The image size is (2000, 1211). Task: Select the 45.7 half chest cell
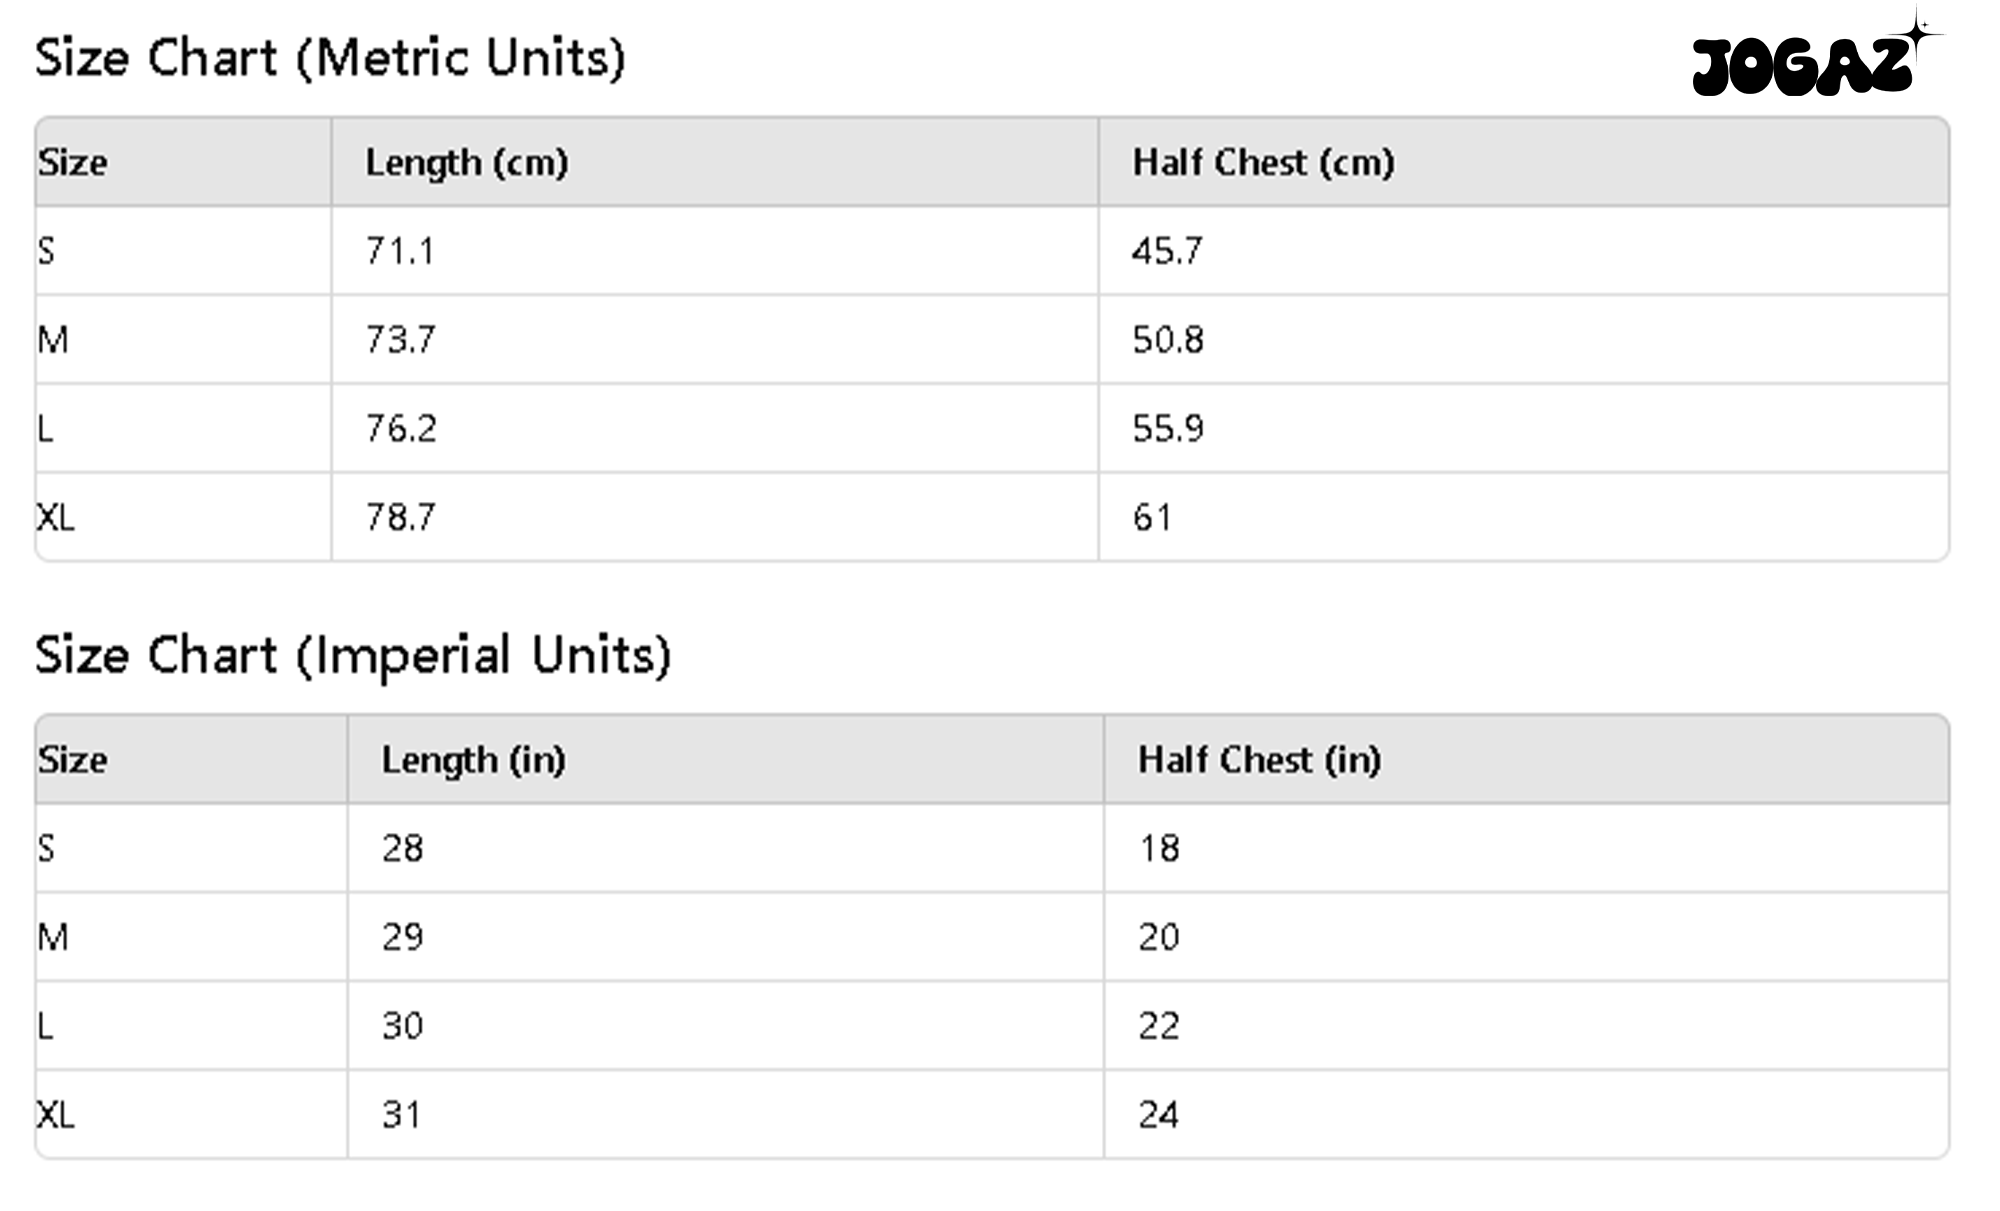click(1167, 251)
